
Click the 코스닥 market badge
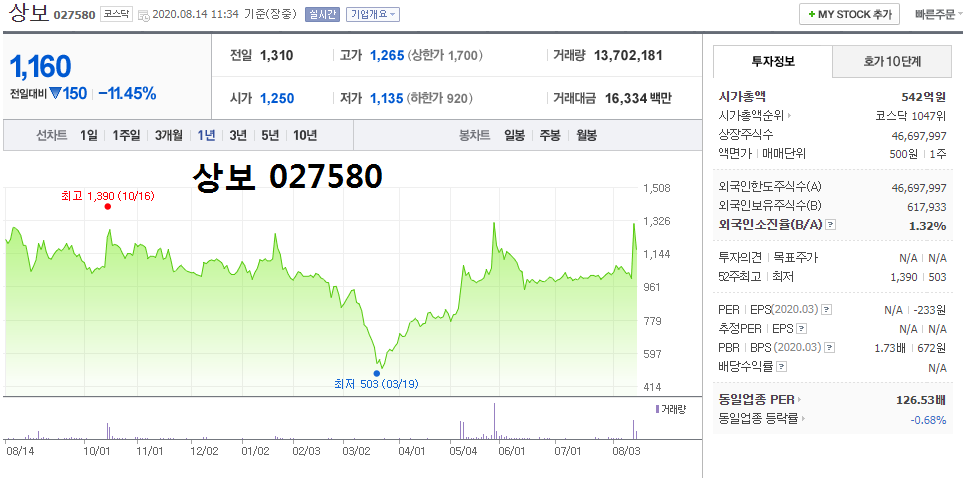coord(117,14)
